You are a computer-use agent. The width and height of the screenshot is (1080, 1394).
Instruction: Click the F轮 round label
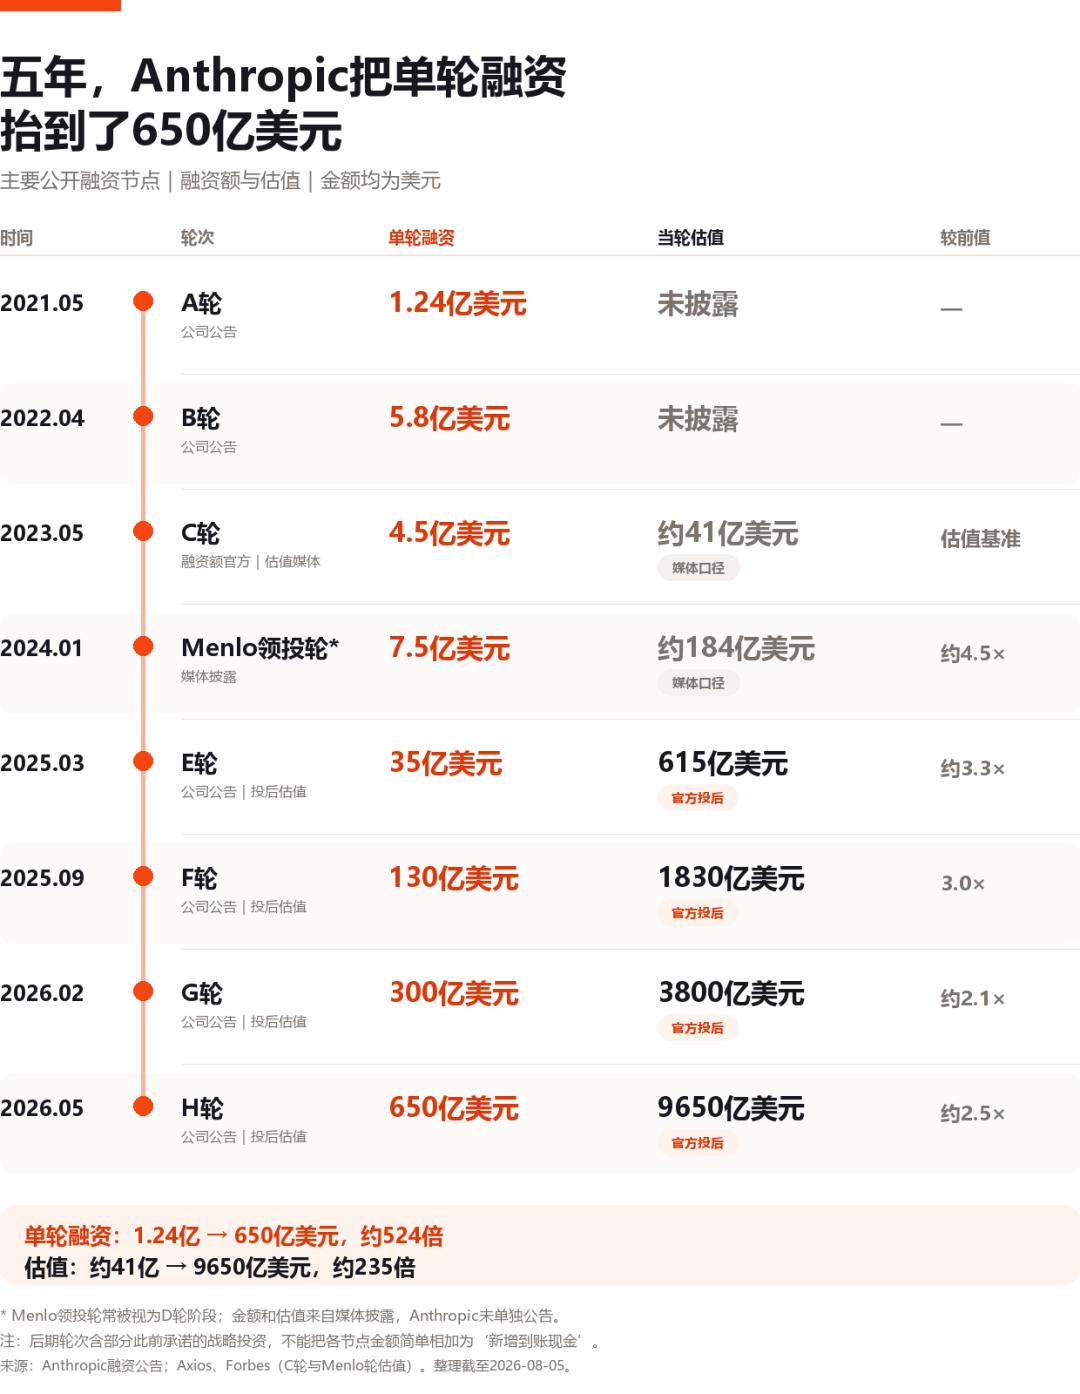[199, 878]
